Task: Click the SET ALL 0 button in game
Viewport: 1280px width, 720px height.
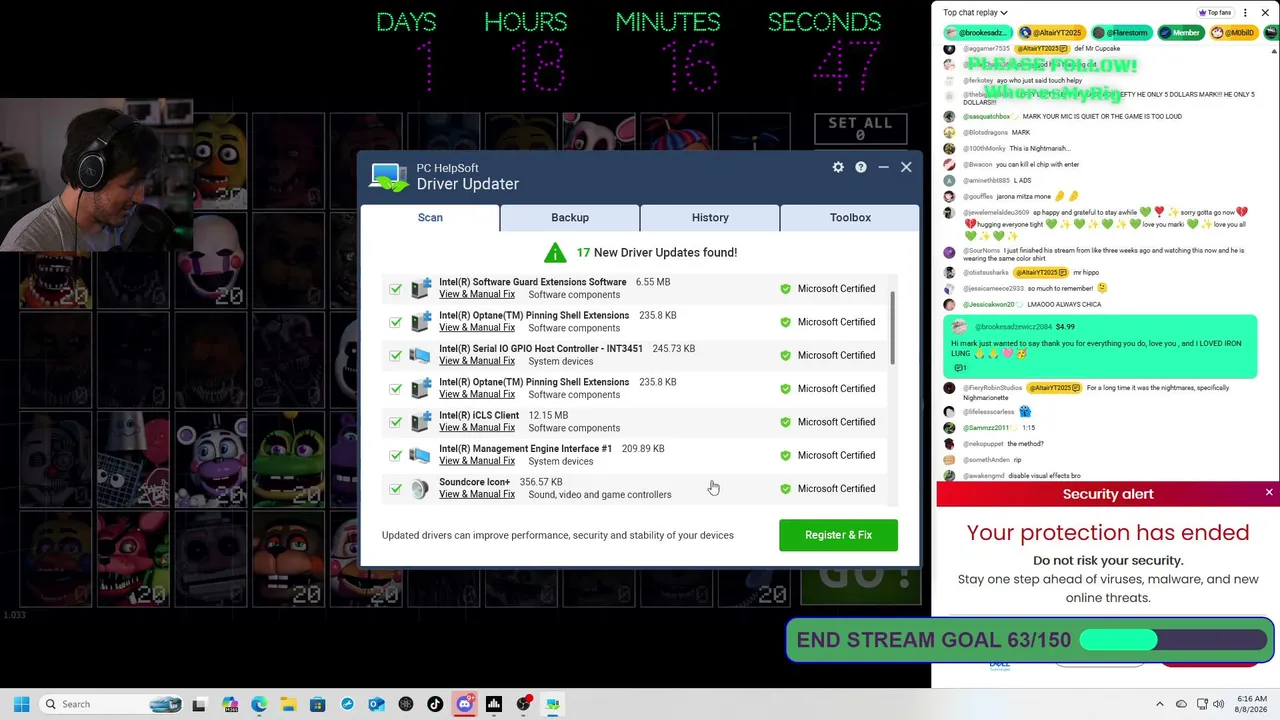Action: click(x=860, y=129)
